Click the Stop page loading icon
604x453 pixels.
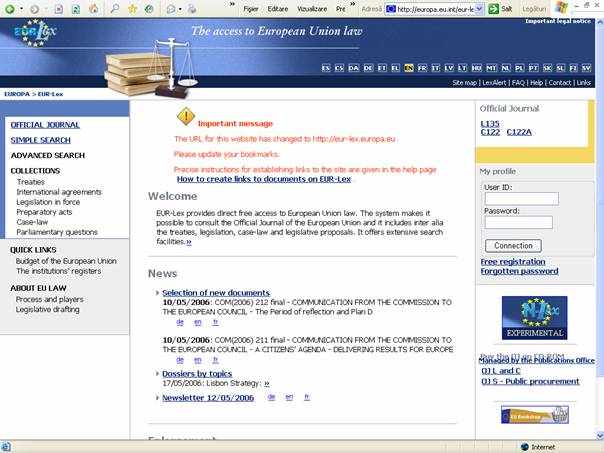click(59, 9)
